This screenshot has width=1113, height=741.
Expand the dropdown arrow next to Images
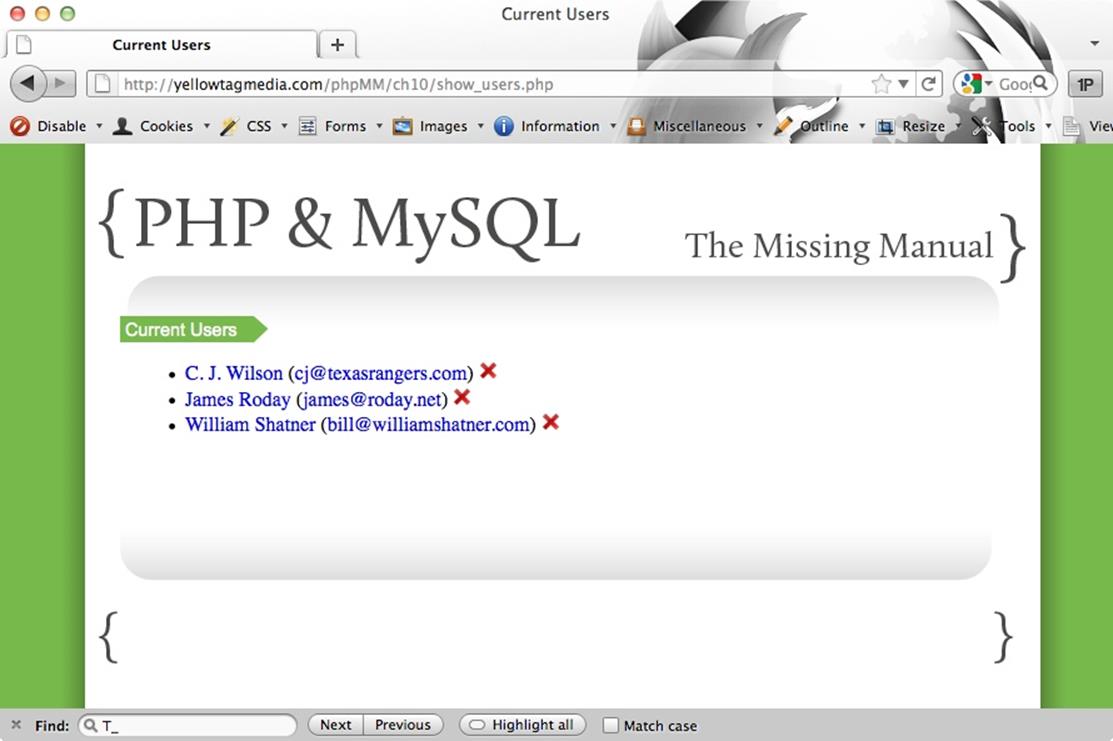click(481, 126)
